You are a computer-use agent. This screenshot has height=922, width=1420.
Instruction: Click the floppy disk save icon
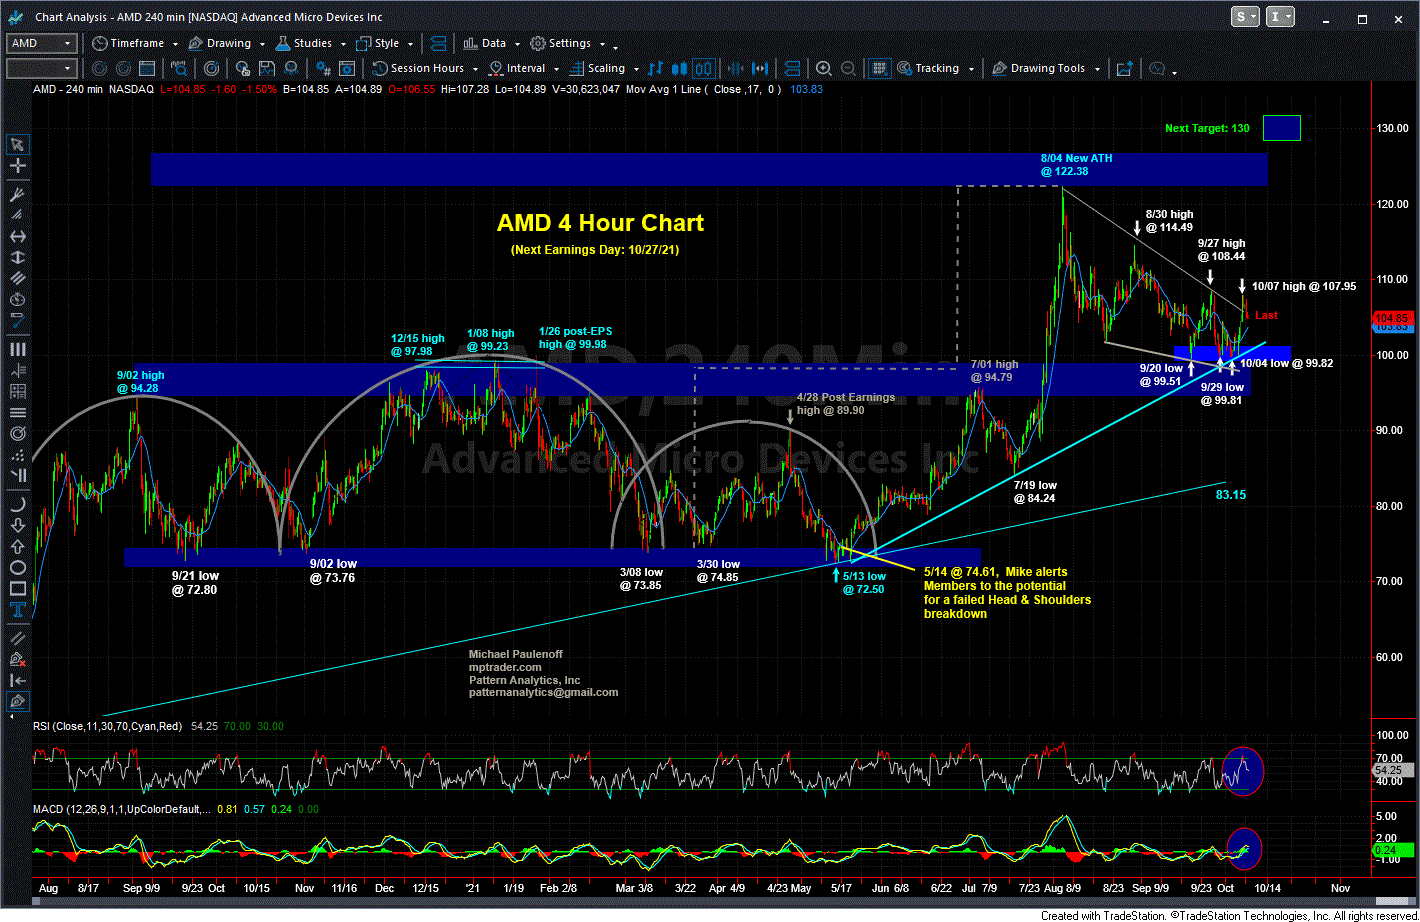(x=266, y=68)
